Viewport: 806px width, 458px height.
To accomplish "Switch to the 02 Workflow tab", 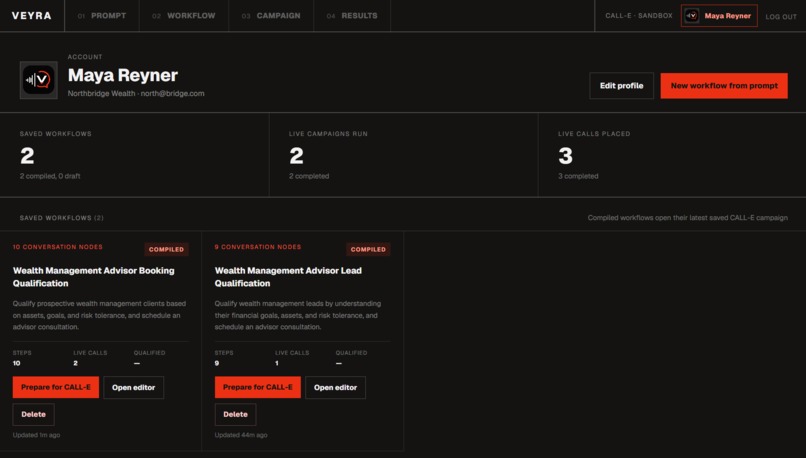I will pyautogui.click(x=184, y=15).
